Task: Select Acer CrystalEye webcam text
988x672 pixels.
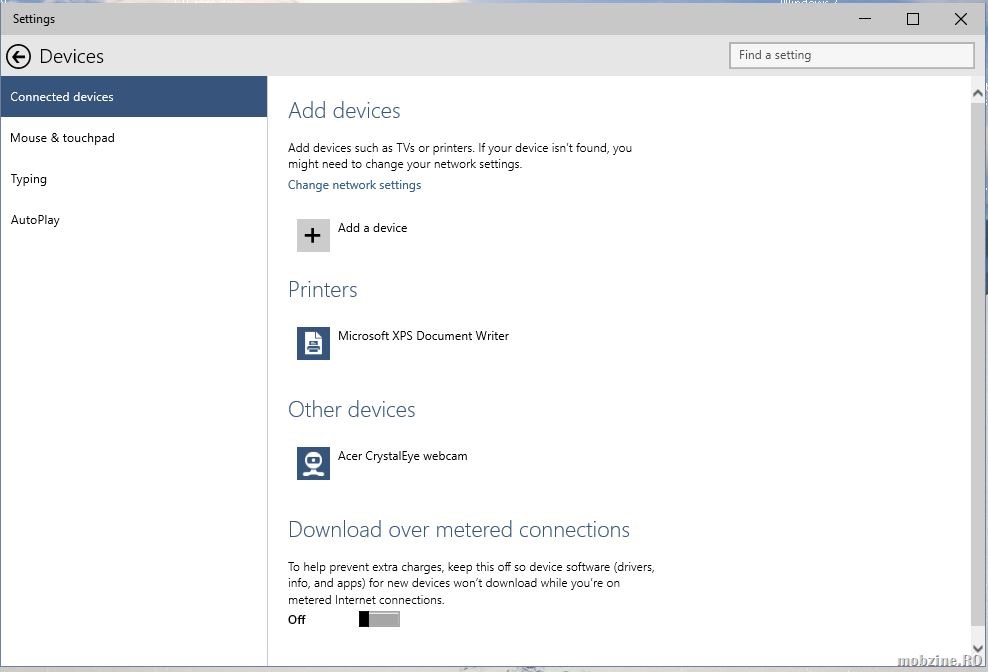Action: point(403,456)
